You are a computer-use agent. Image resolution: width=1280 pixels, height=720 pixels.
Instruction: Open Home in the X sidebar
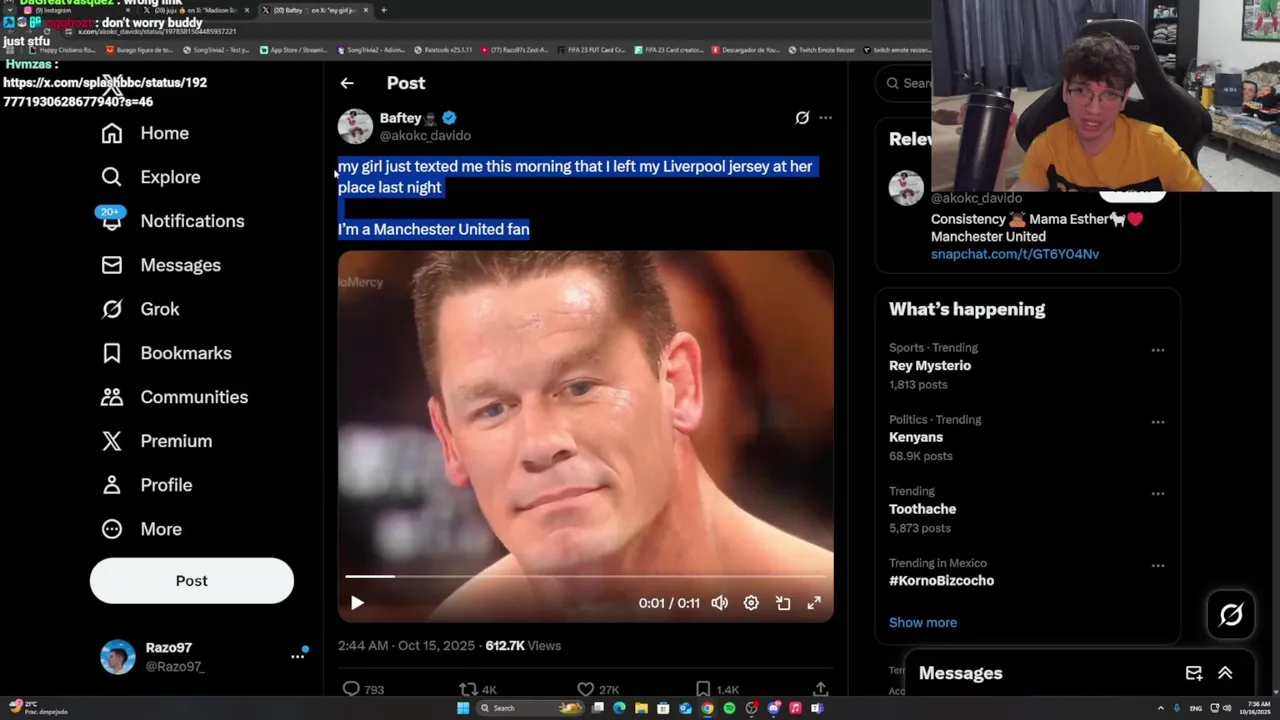[145, 133]
